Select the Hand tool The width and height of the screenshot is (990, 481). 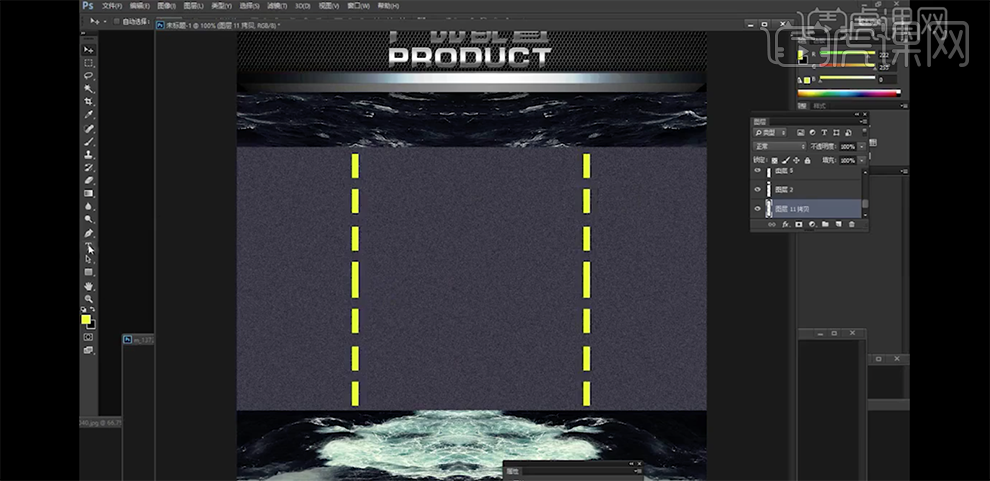click(x=89, y=286)
